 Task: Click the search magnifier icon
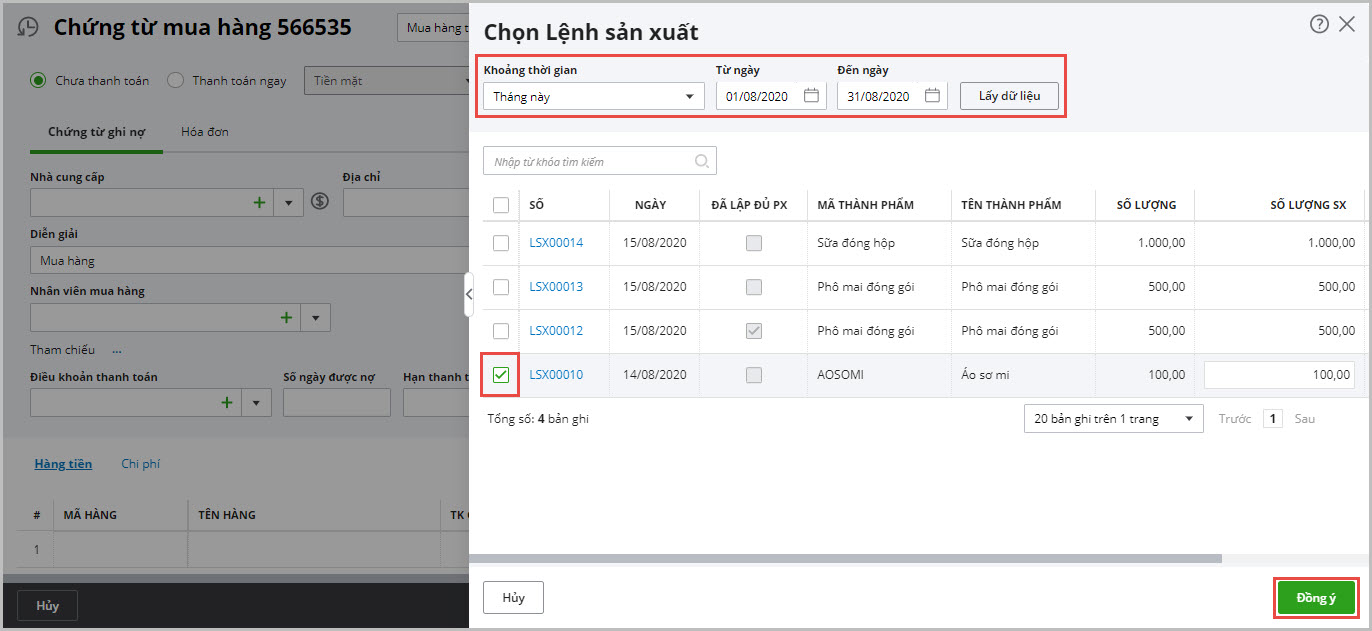[702, 161]
